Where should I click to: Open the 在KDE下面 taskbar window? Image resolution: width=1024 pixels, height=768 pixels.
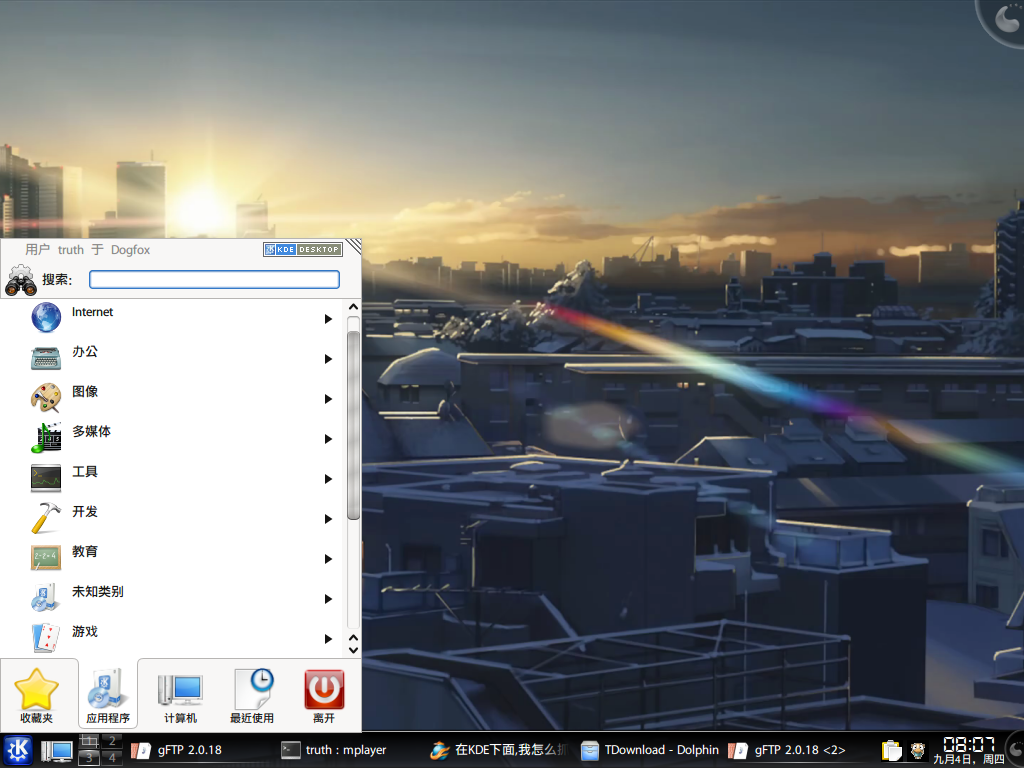pyautogui.click(x=500, y=750)
